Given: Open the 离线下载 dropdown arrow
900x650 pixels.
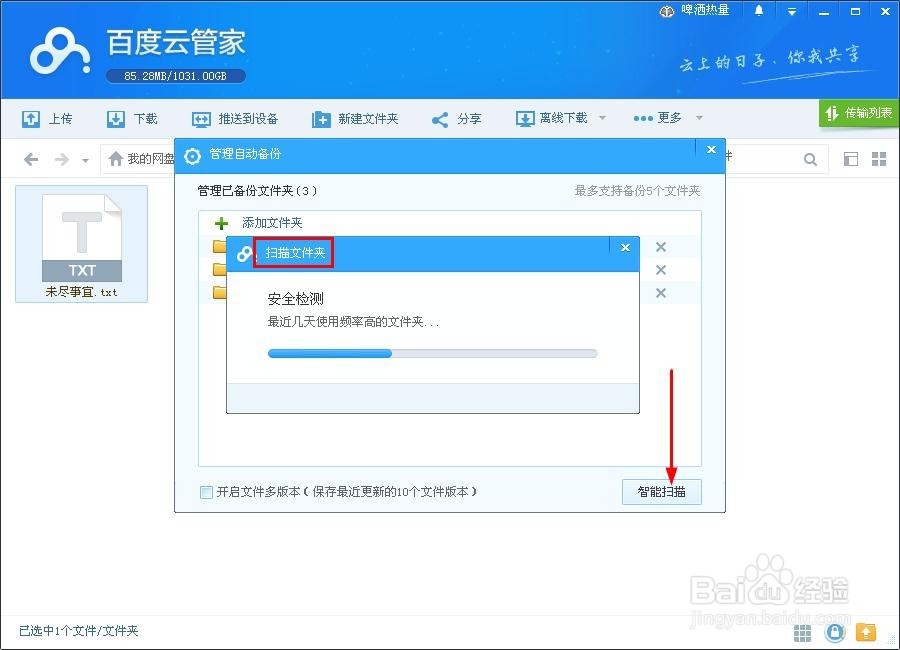Looking at the screenshot, I should tap(601, 118).
